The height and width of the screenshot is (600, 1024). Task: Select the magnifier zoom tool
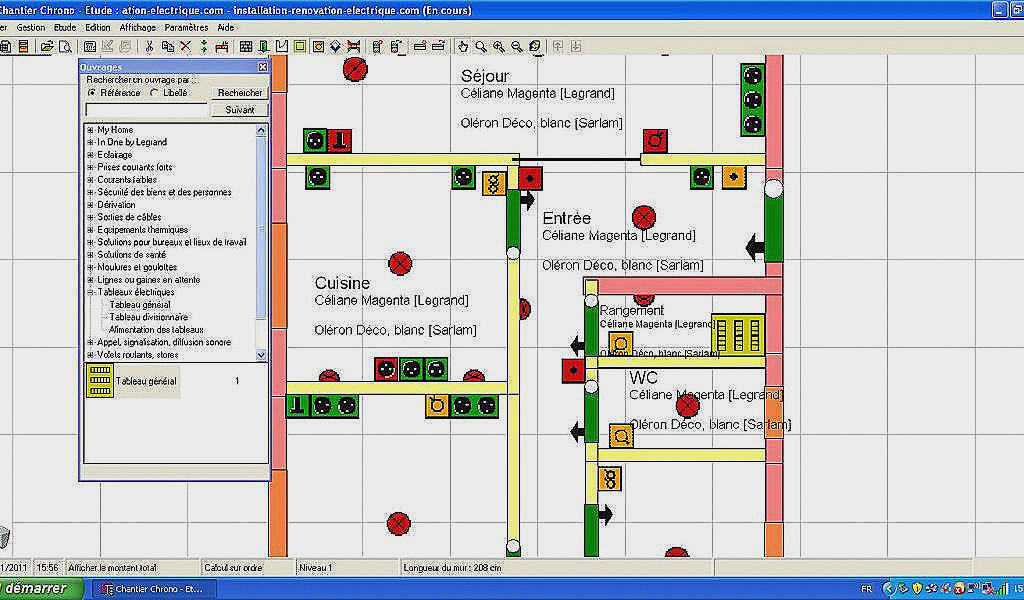pyautogui.click(x=481, y=46)
